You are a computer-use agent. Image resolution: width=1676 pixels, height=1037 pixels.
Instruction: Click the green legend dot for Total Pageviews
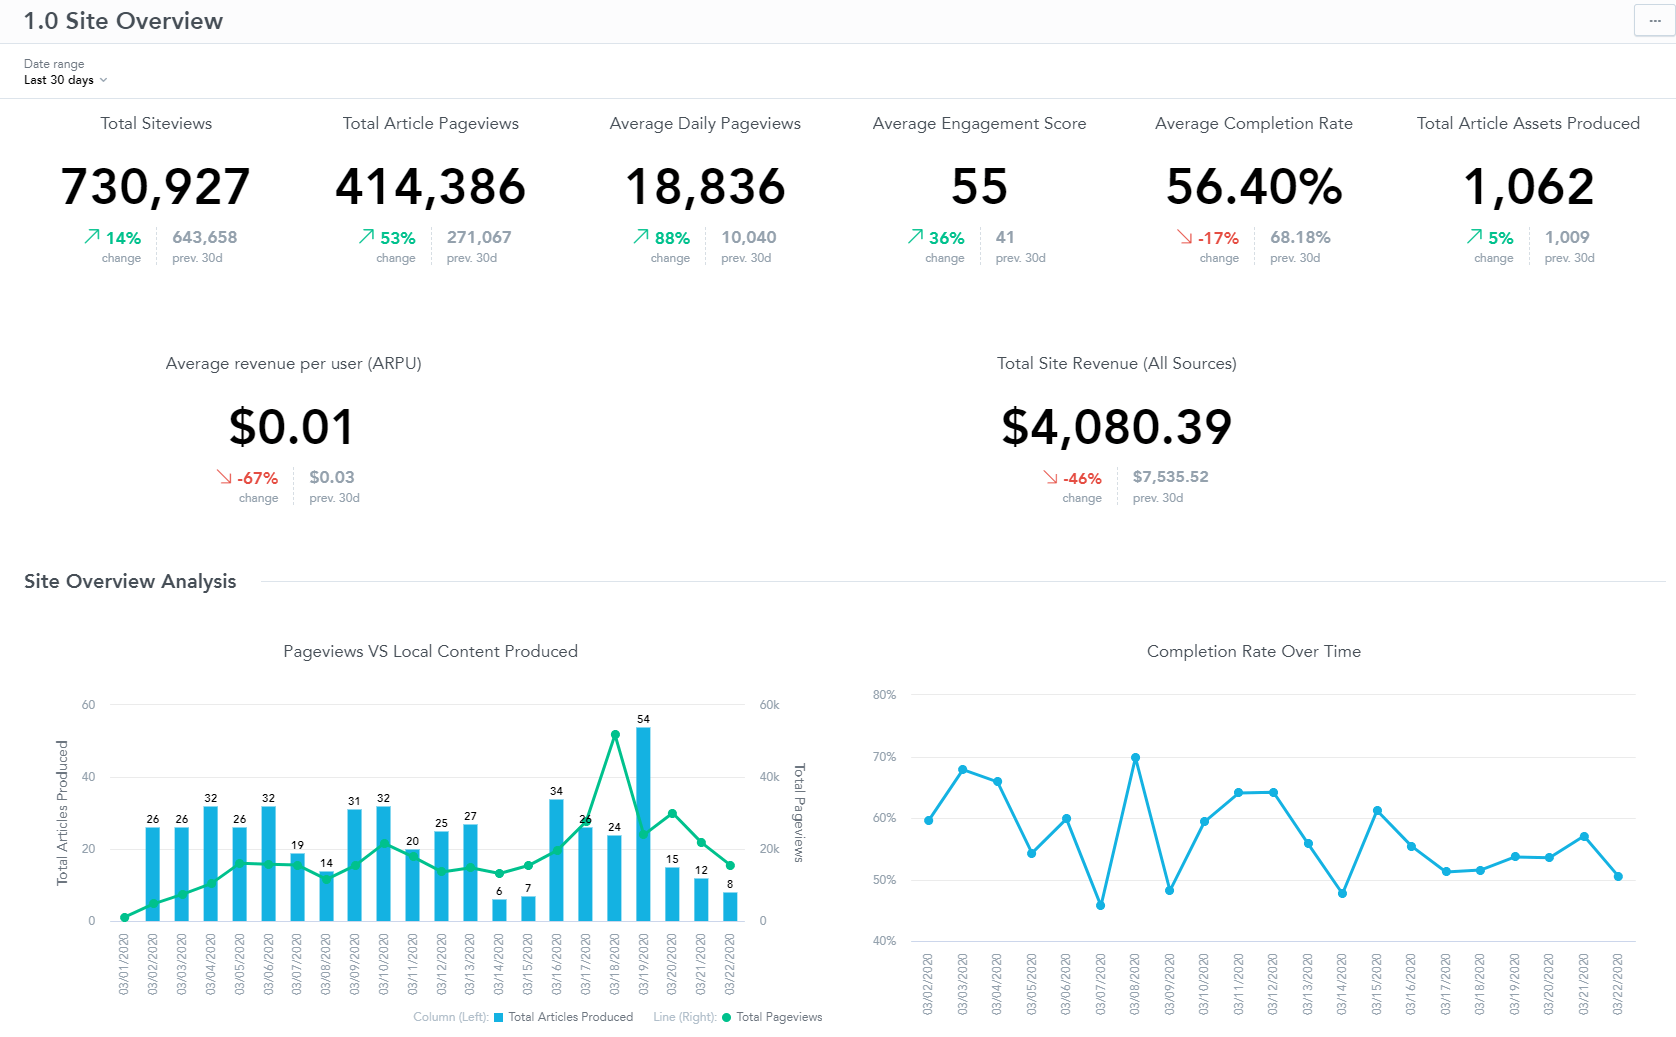pos(726,1017)
